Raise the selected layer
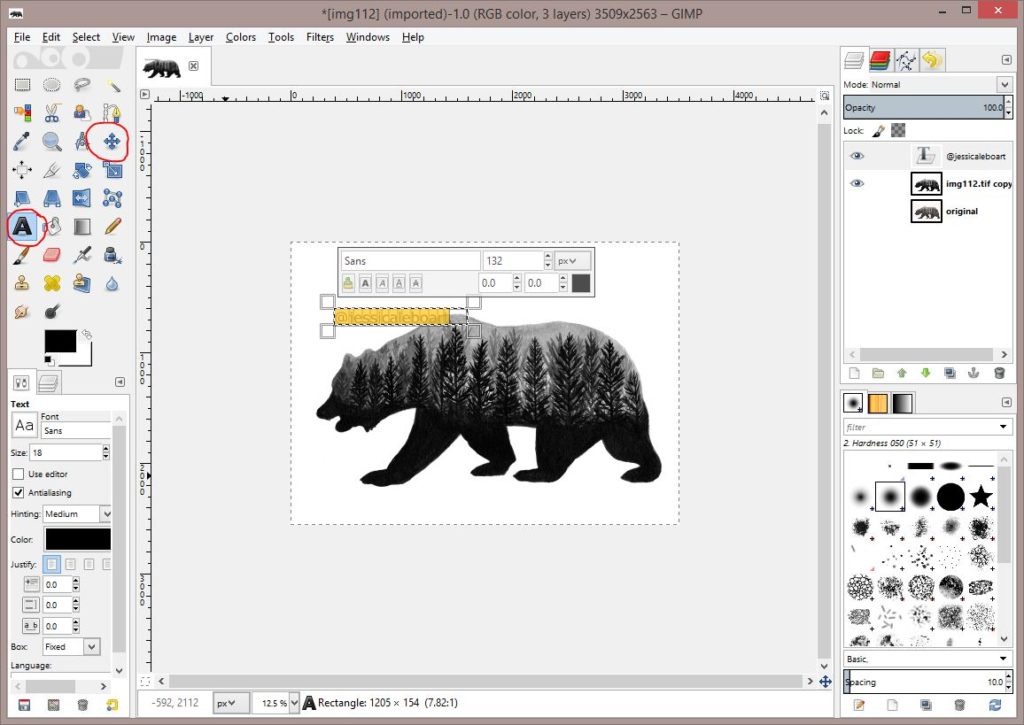The image size is (1024, 725). [902, 373]
